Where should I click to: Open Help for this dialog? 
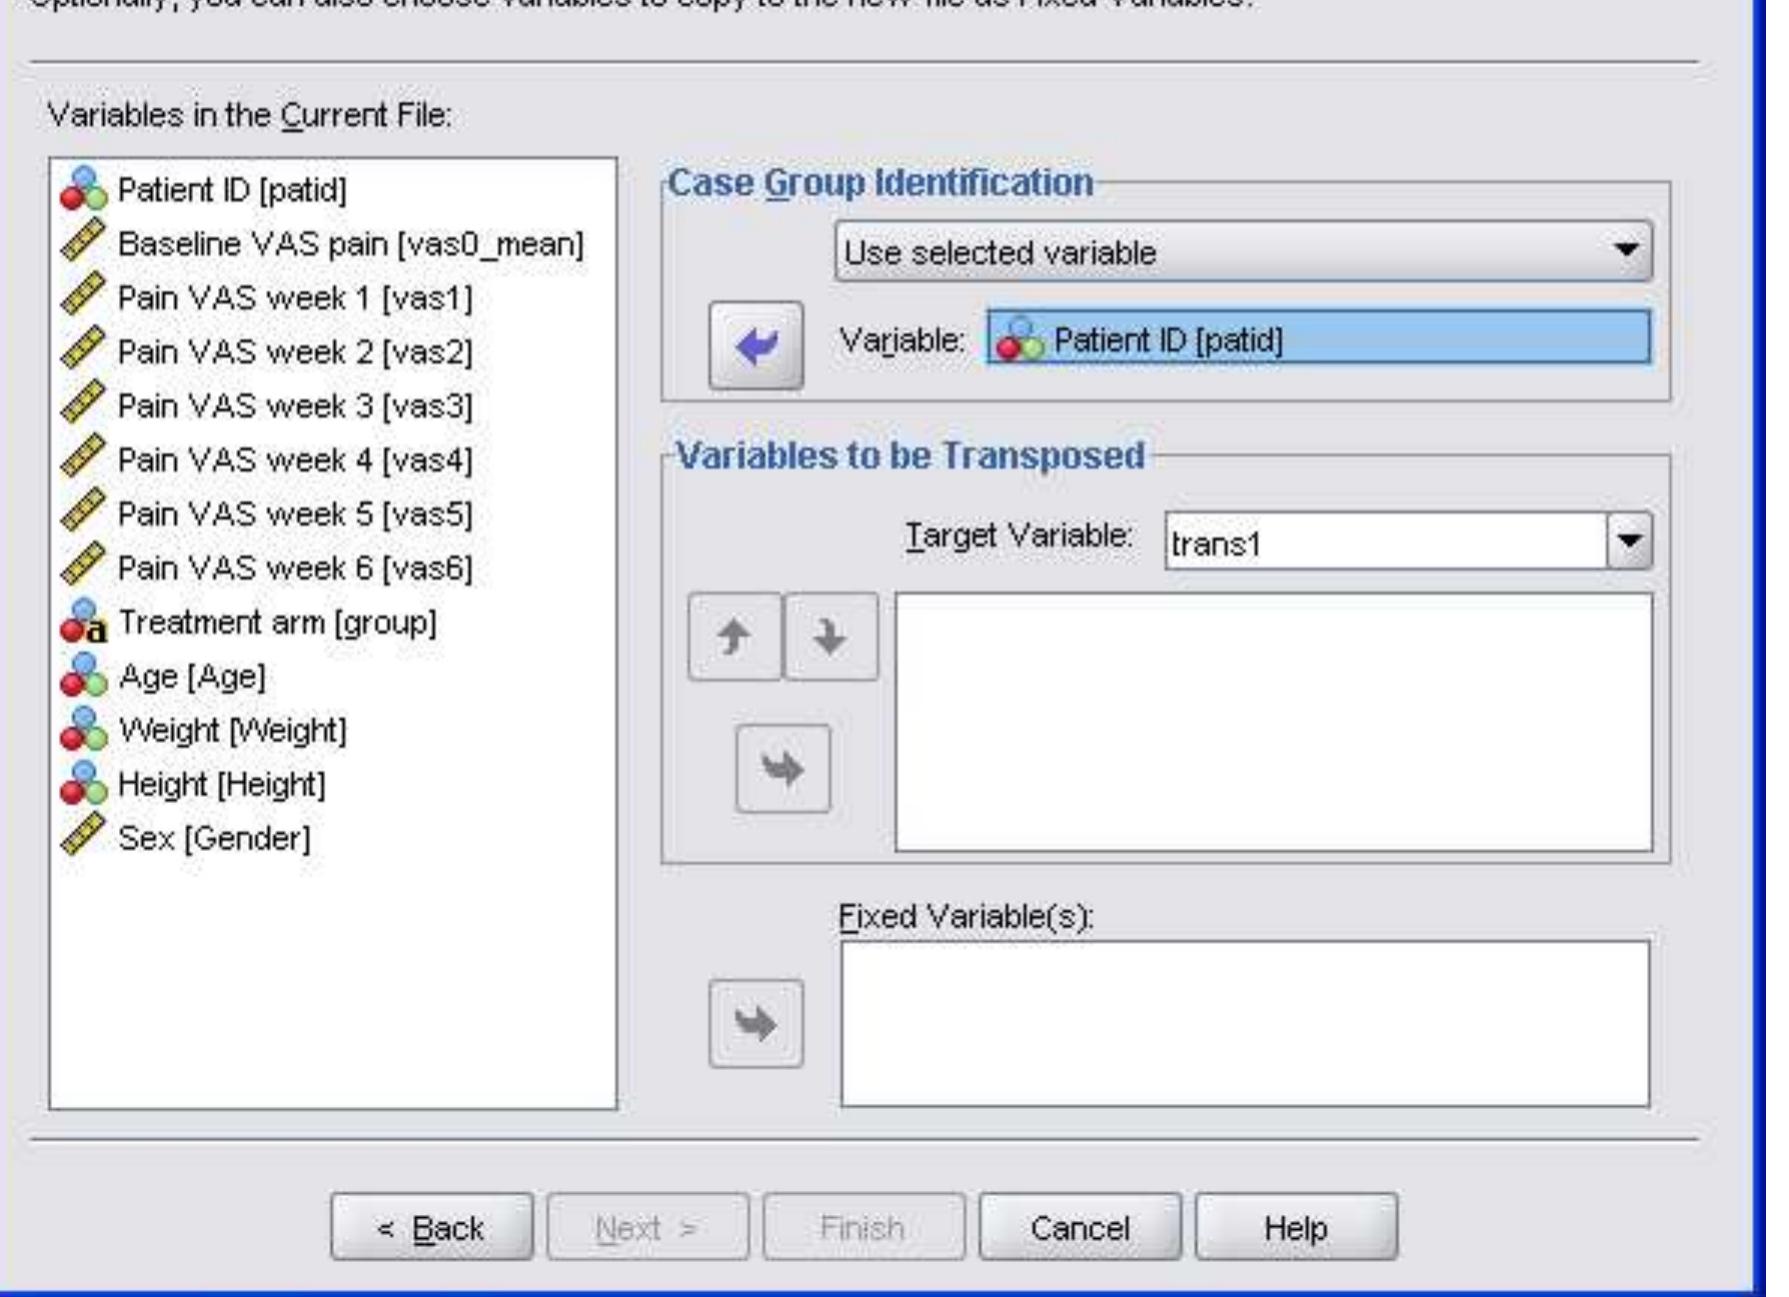click(1296, 1226)
